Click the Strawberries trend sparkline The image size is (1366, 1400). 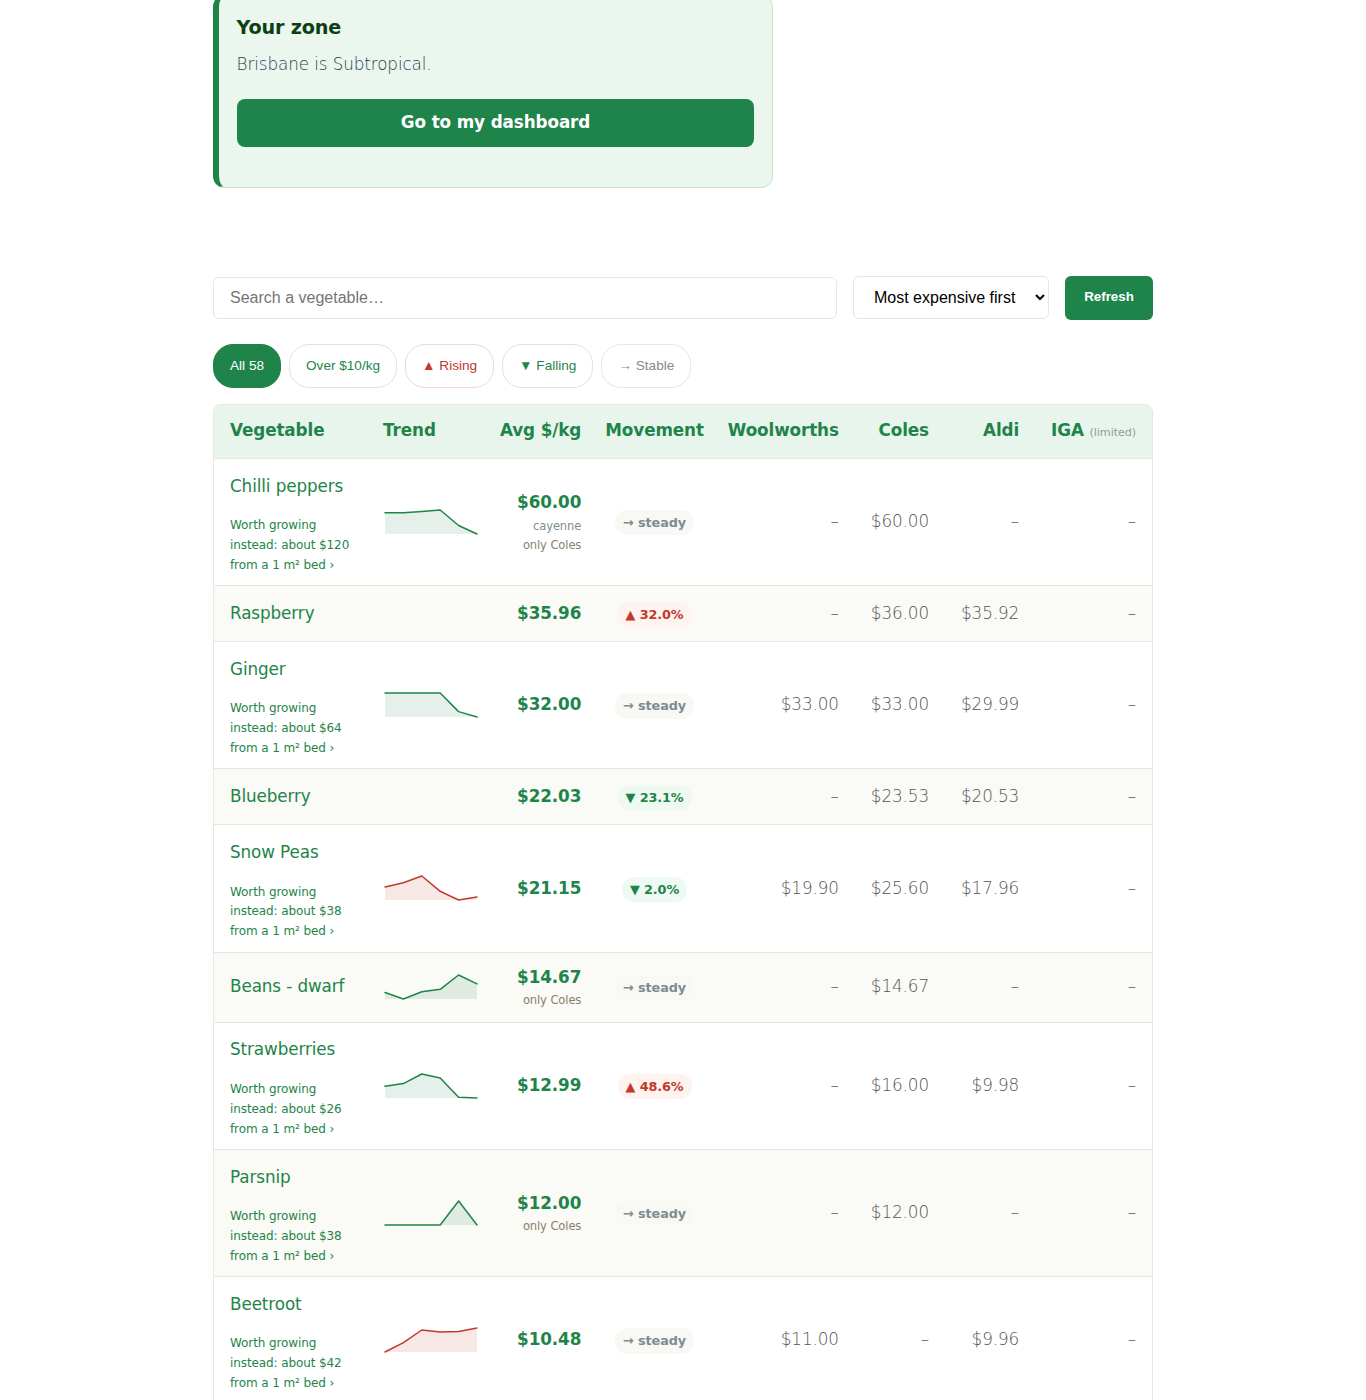click(x=431, y=1085)
